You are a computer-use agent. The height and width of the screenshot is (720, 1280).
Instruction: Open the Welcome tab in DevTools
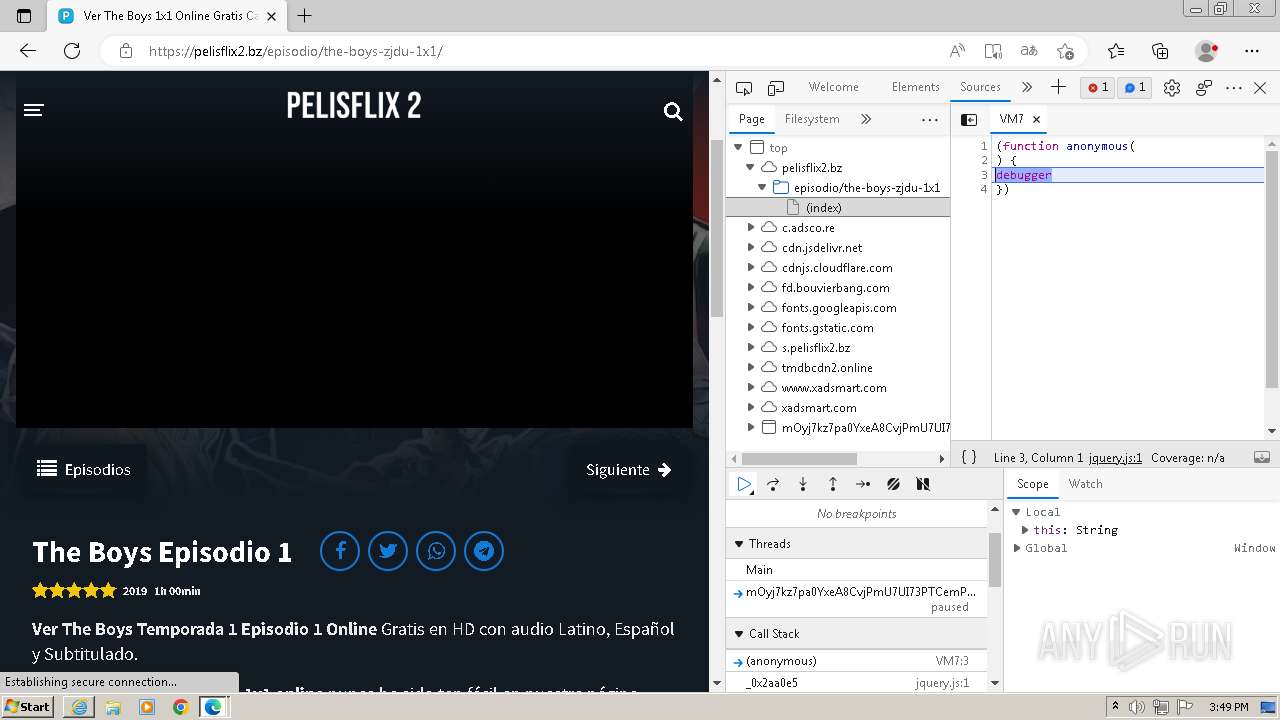[833, 87]
